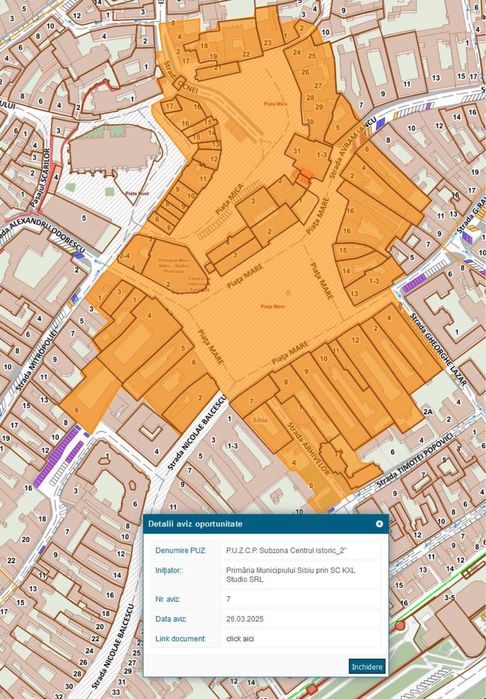The height and width of the screenshot is (699, 486).
Task: Click the parcel labeled Sibiu
Action: [259, 419]
